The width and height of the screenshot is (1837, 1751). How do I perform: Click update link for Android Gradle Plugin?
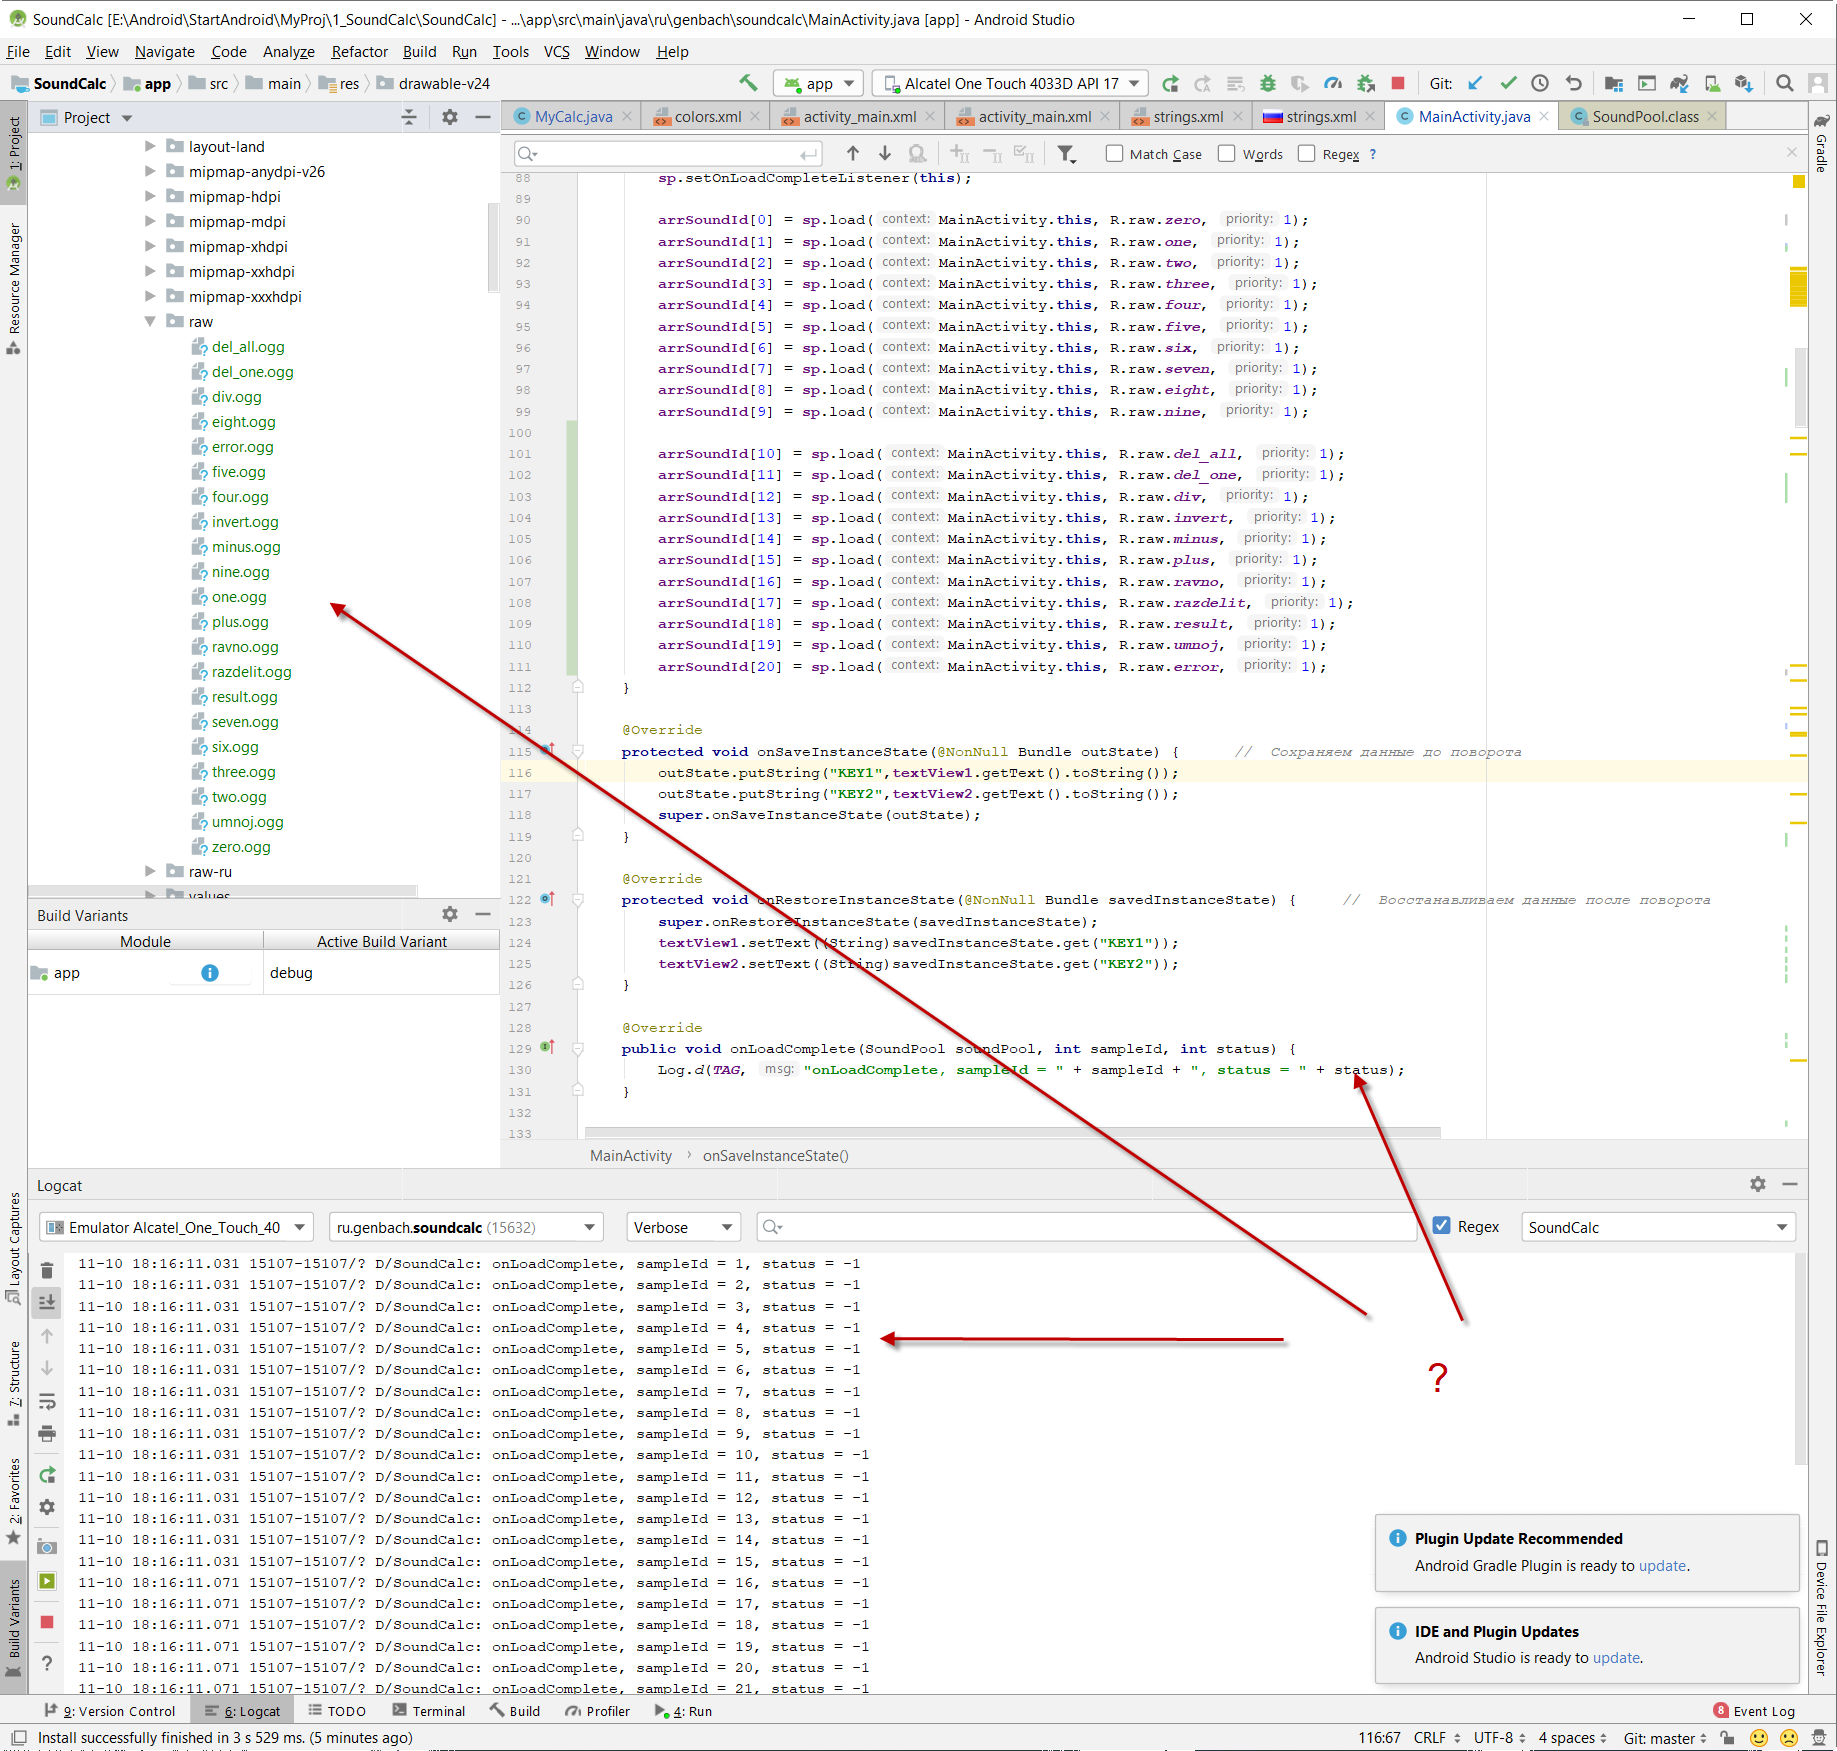click(x=1662, y=1566)
